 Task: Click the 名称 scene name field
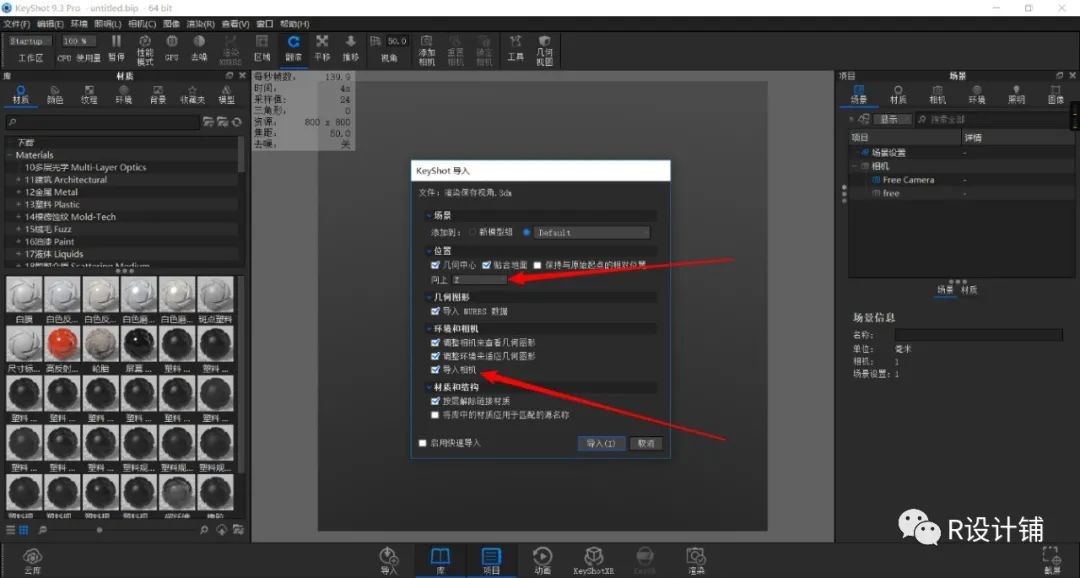pyautogui.click(x=979, y=335)
